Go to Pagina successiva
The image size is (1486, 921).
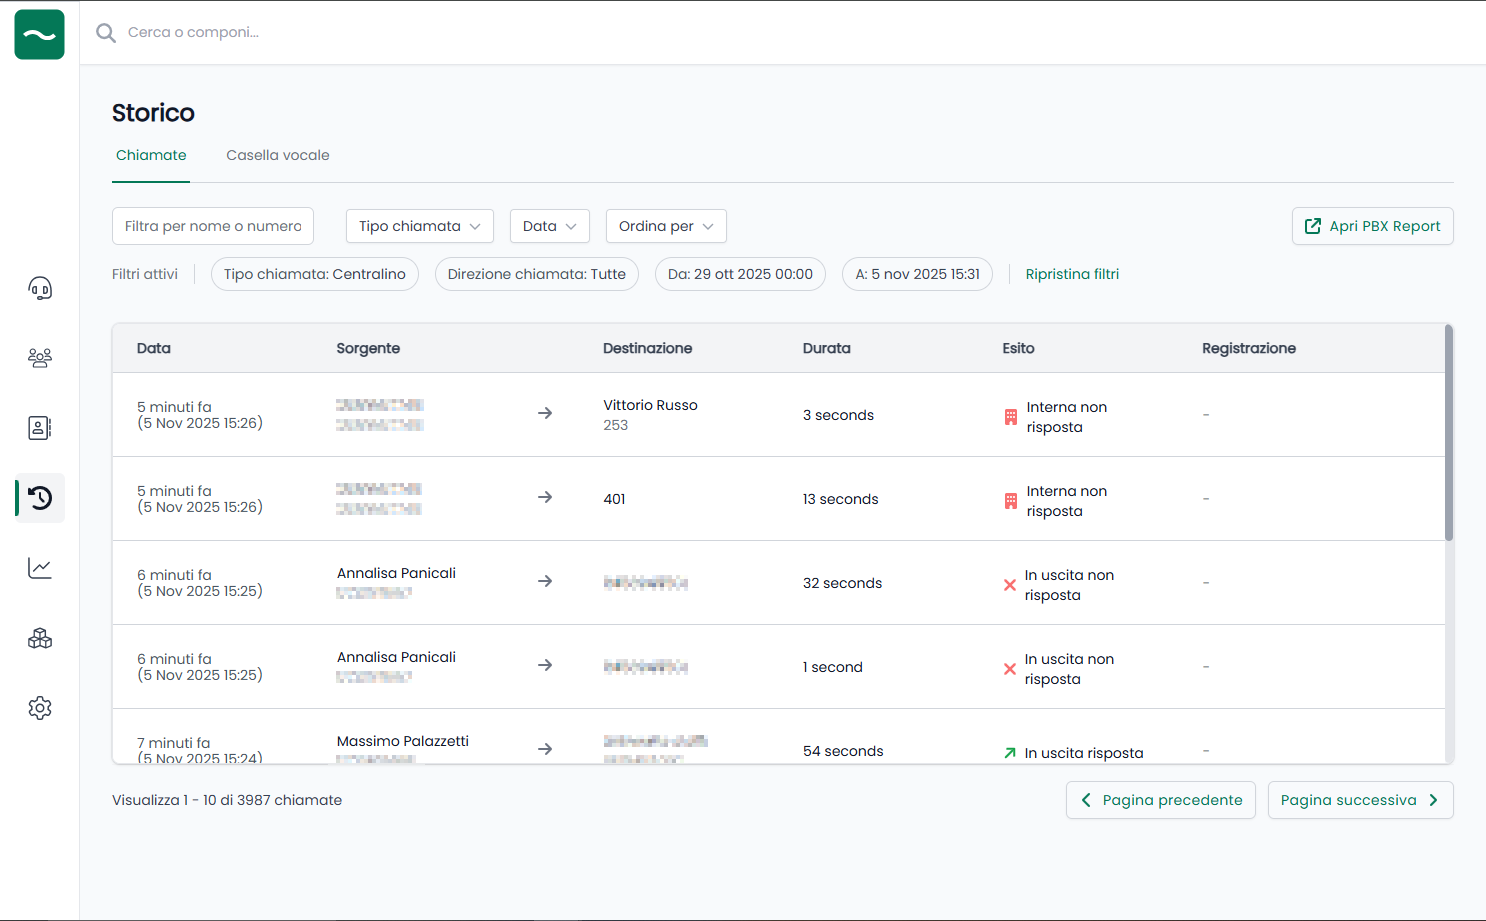pyautogui.click(x=1359, y=800)
